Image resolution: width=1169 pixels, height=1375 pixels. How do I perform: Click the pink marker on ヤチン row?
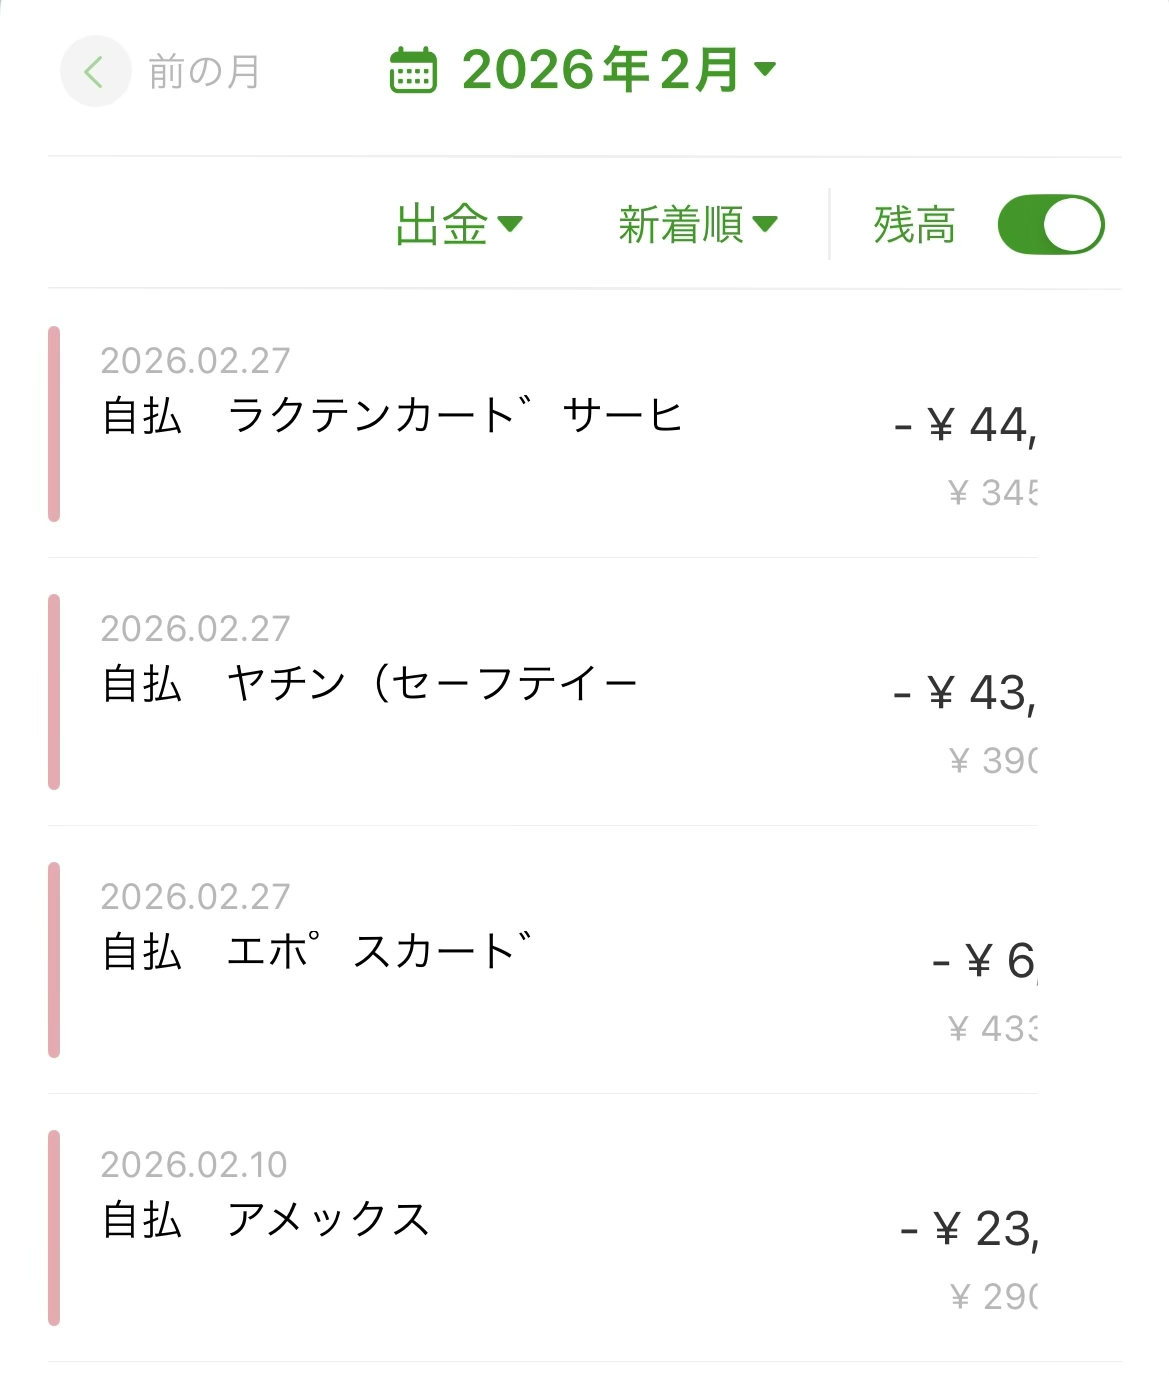tap(54, 692)
